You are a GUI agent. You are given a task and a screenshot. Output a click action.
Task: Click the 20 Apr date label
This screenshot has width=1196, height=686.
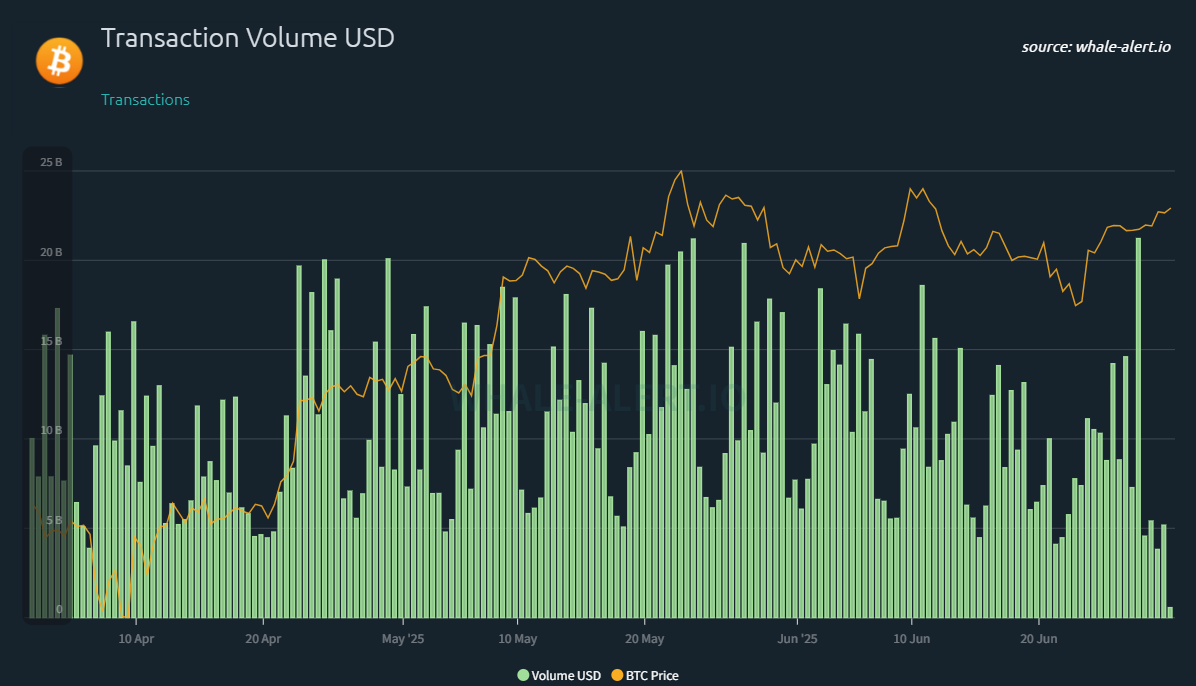click(x=262, y=638)
